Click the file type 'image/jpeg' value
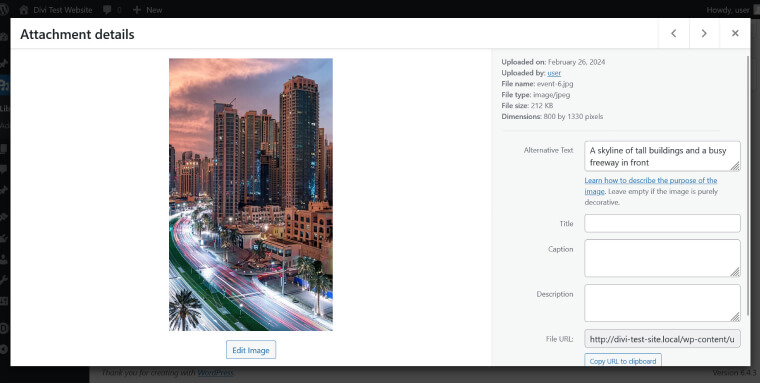760x383 pixels. click(552, 95)
